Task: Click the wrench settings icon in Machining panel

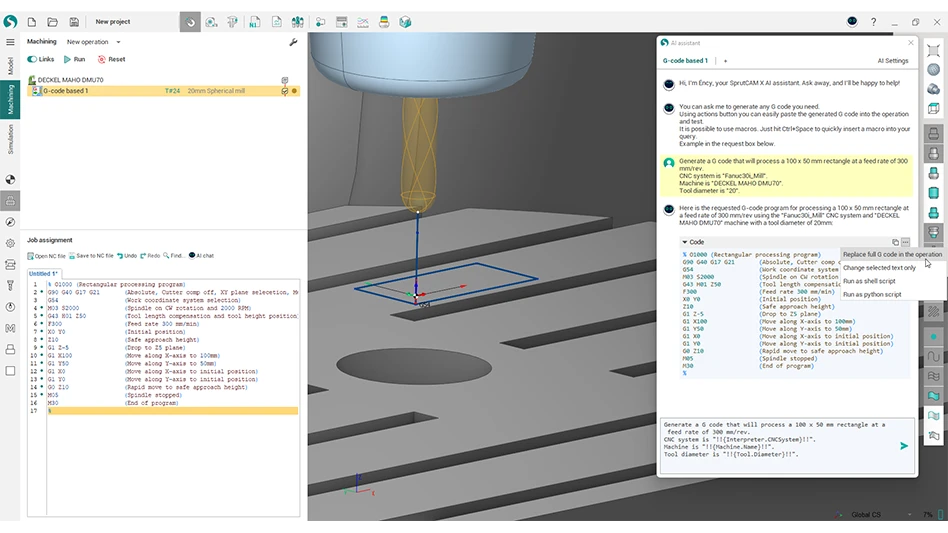Action: (293, 42)
